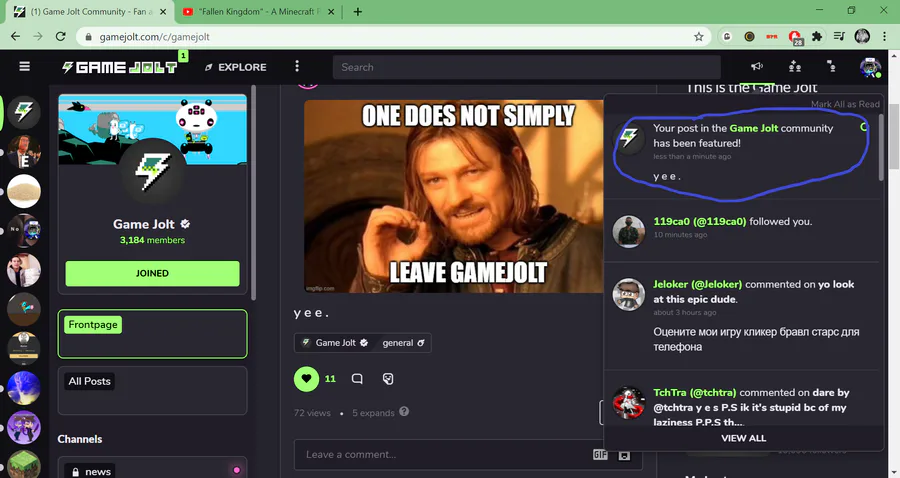Viewport: 900px width, 478px height.
Task: Open the TchTra username link
Action: click(695, 392)
